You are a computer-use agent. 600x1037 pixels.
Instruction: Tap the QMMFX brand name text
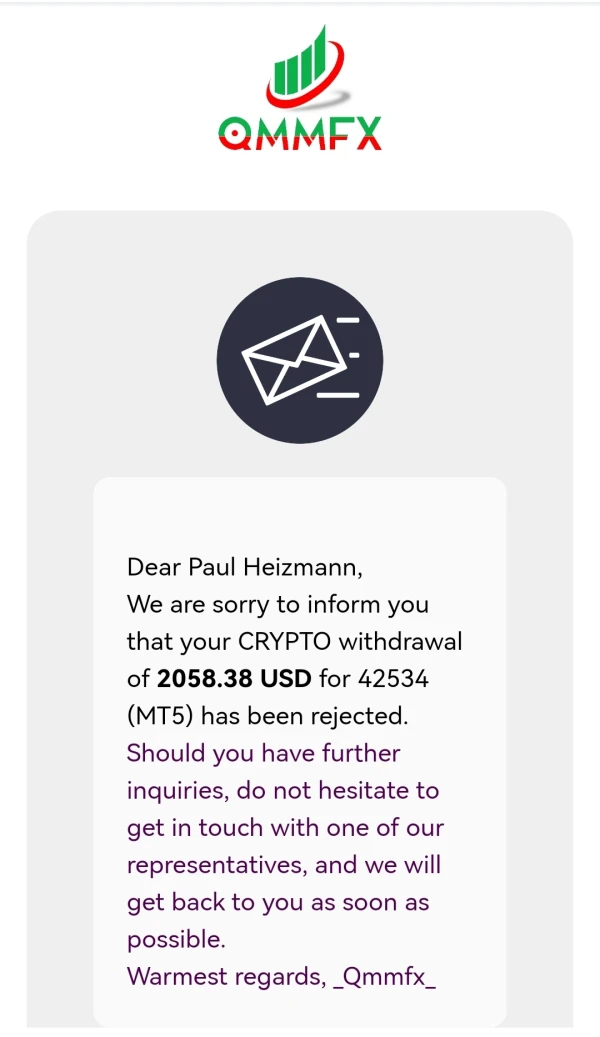point(300,131)
